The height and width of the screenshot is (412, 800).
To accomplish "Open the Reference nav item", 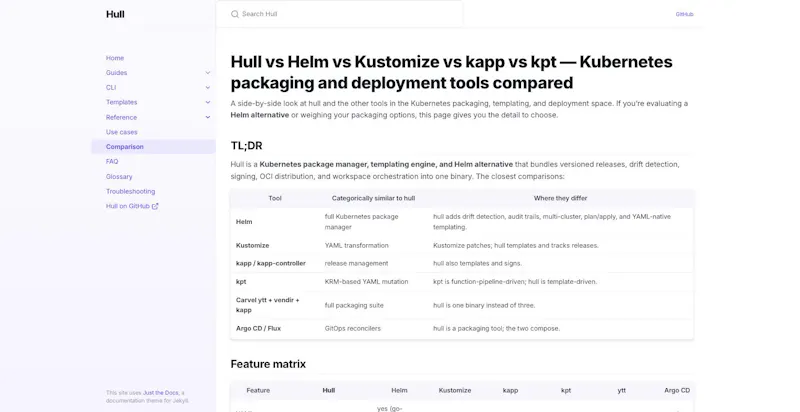I will pyautogui.click(x=121, y=117).
